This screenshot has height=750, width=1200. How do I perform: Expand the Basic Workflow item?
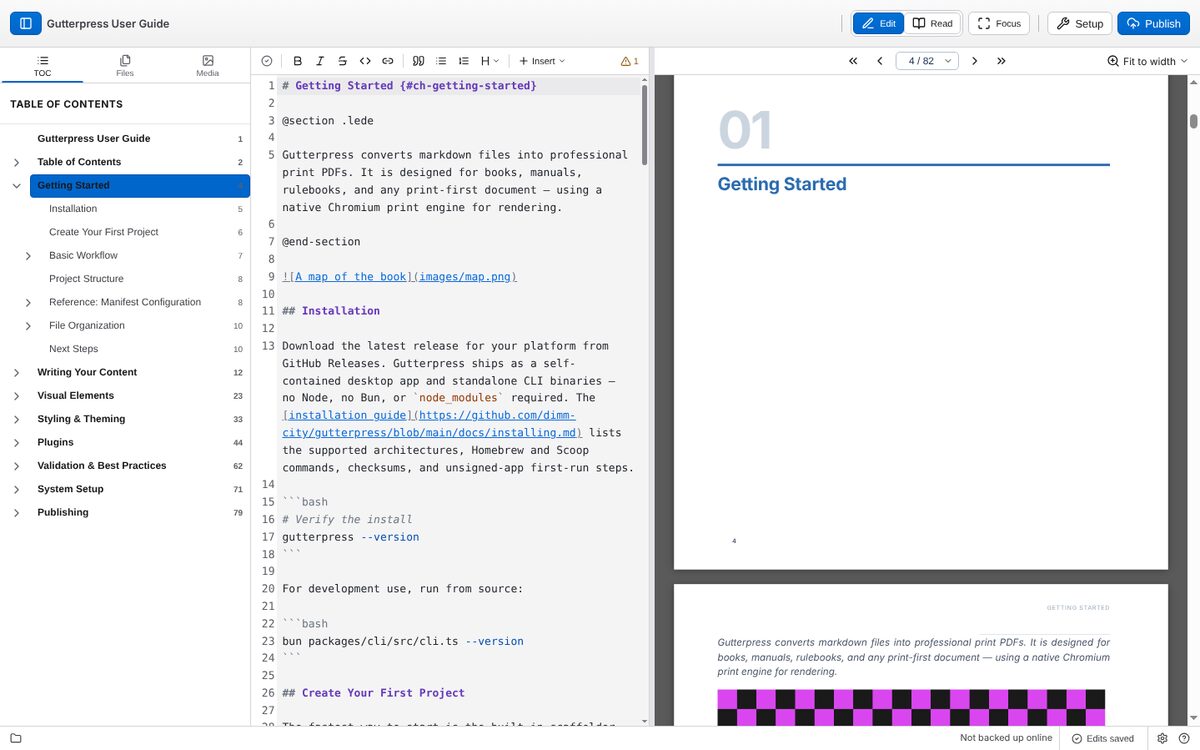[x=28, y=256]
